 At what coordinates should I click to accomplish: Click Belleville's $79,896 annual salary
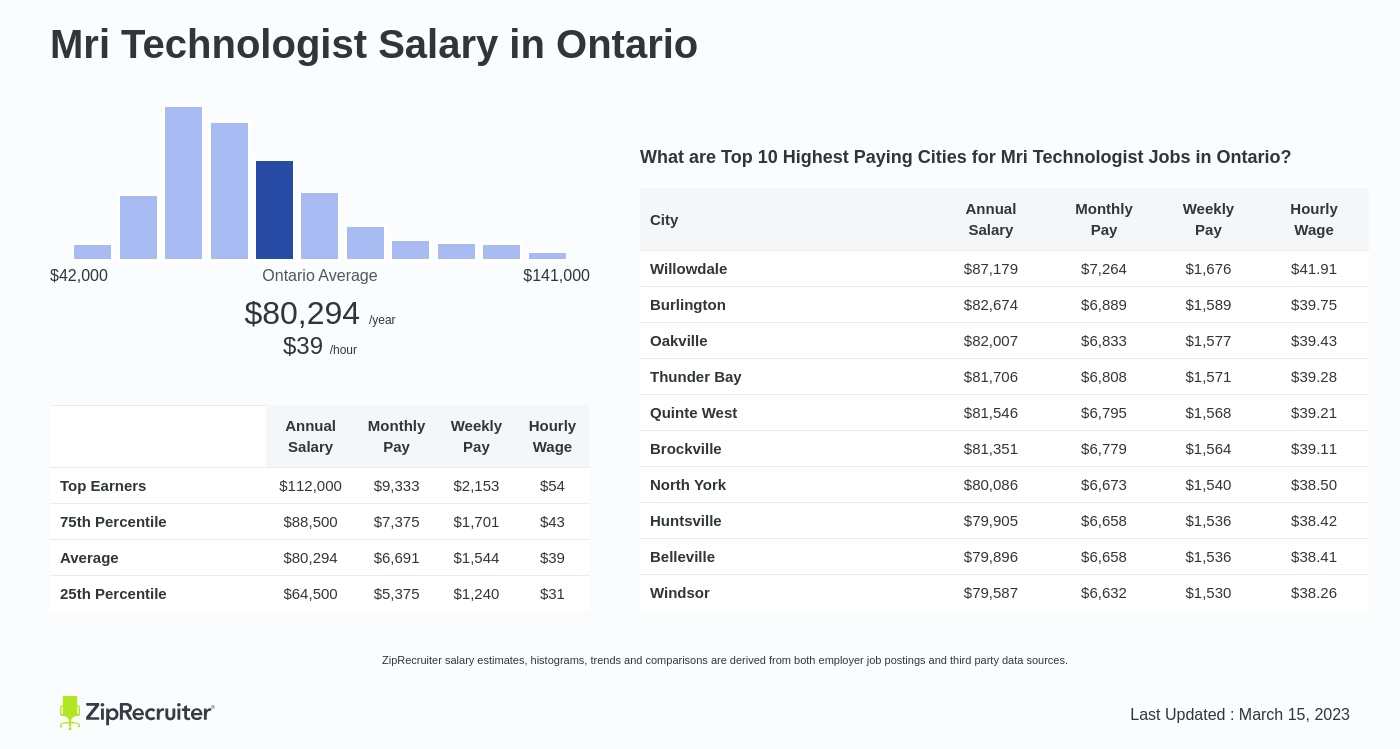(x=991, y=557)
